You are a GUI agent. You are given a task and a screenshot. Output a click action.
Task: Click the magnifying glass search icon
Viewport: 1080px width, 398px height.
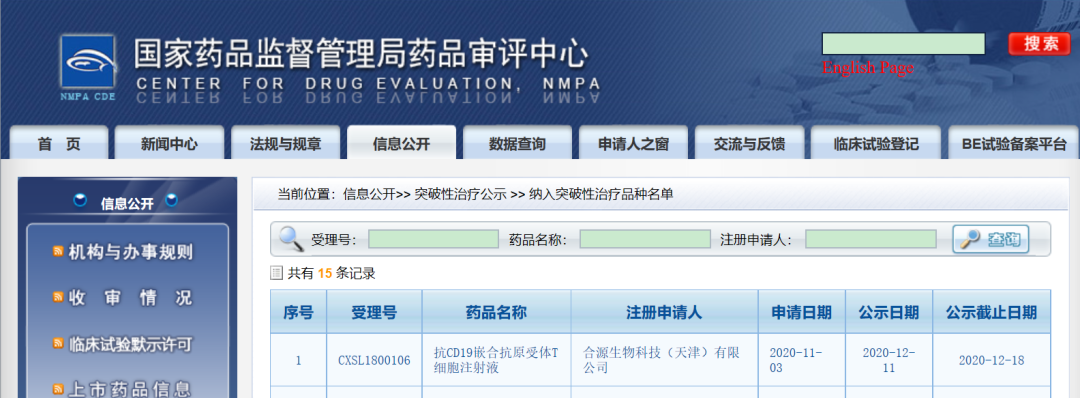pyautogui.click(x=291, y=239)
